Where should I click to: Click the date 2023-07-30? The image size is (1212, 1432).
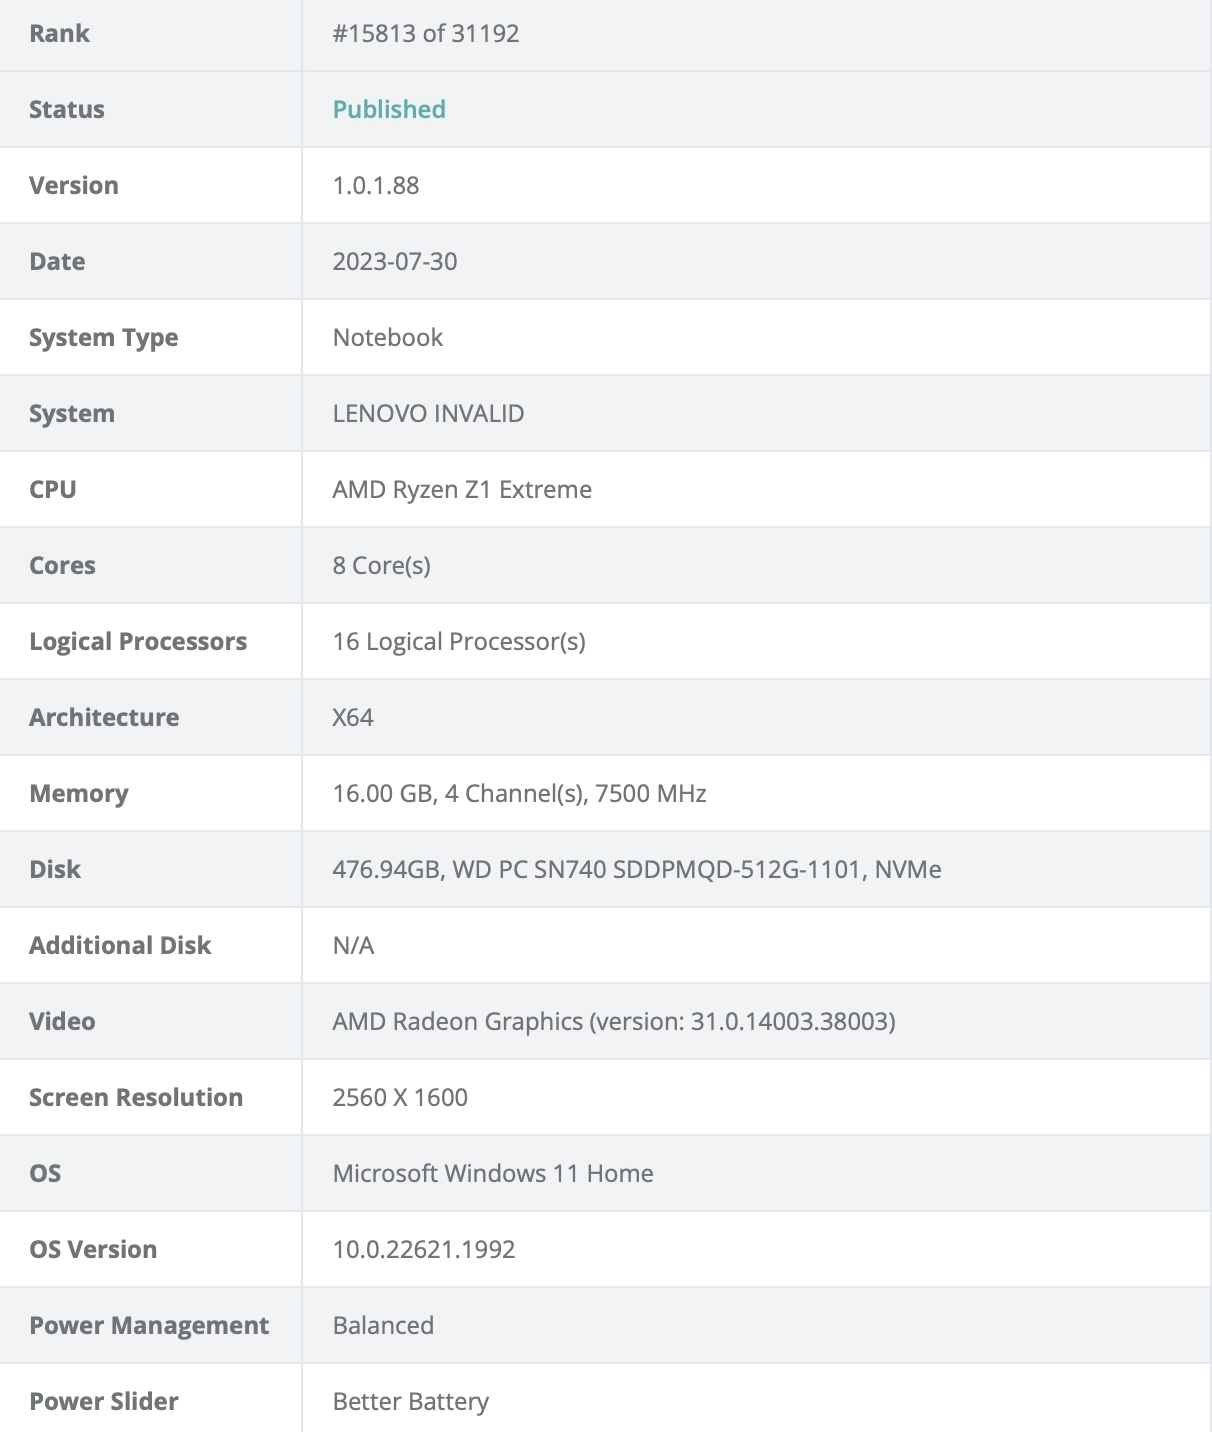pos(395,261)
